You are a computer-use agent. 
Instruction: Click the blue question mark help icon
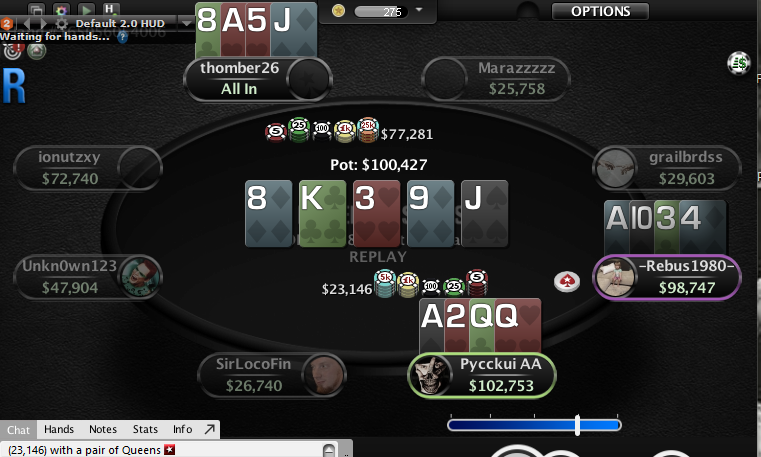coord(123,37)
